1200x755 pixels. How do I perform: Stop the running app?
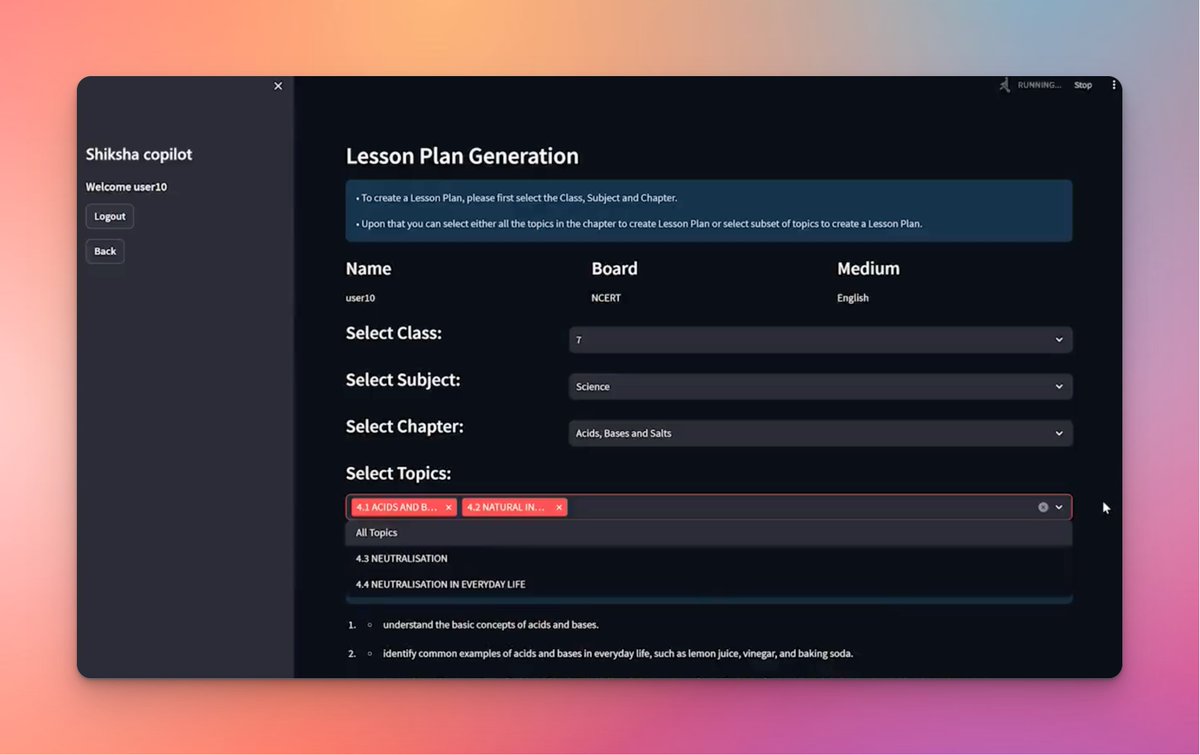pos(1083,85)
